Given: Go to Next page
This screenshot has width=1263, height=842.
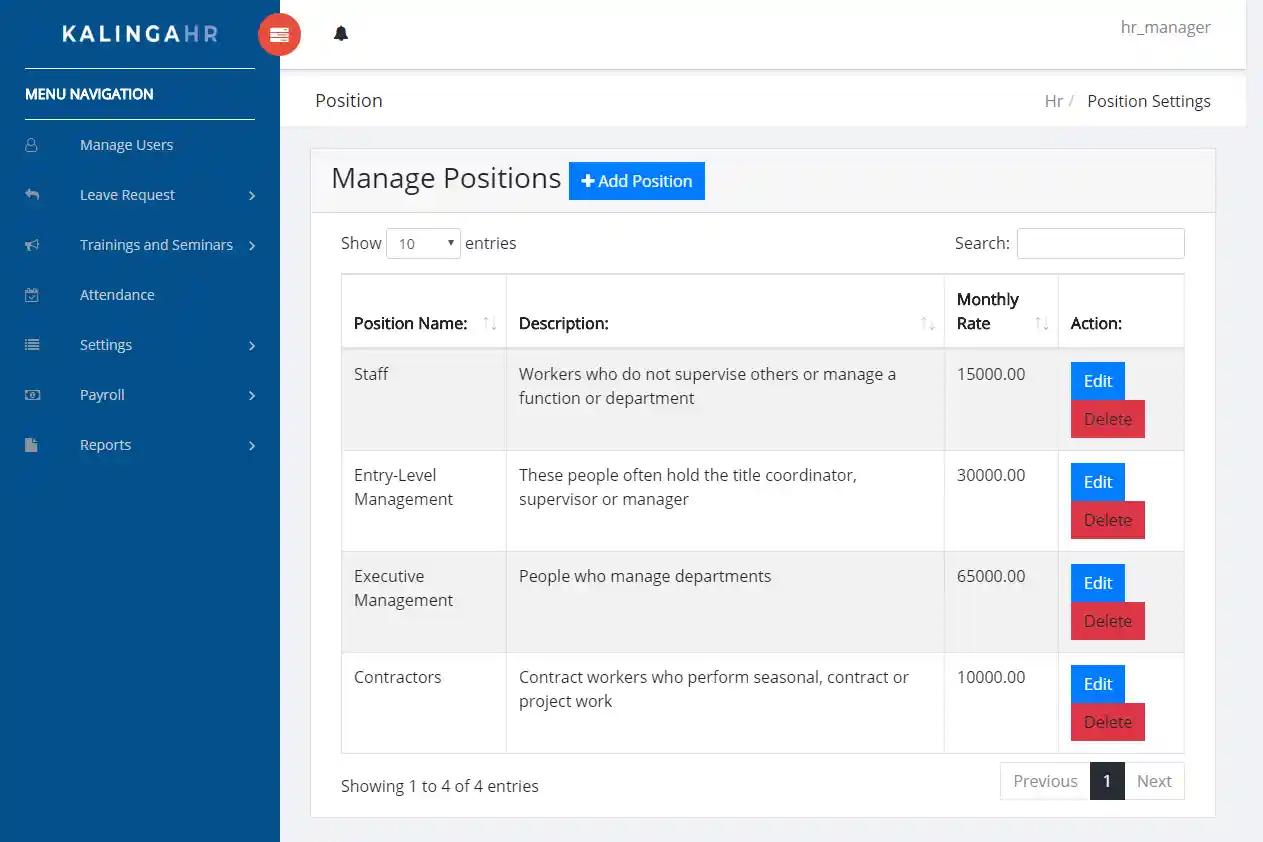Looking at the screenshot, I should (x=1154, y=781).
